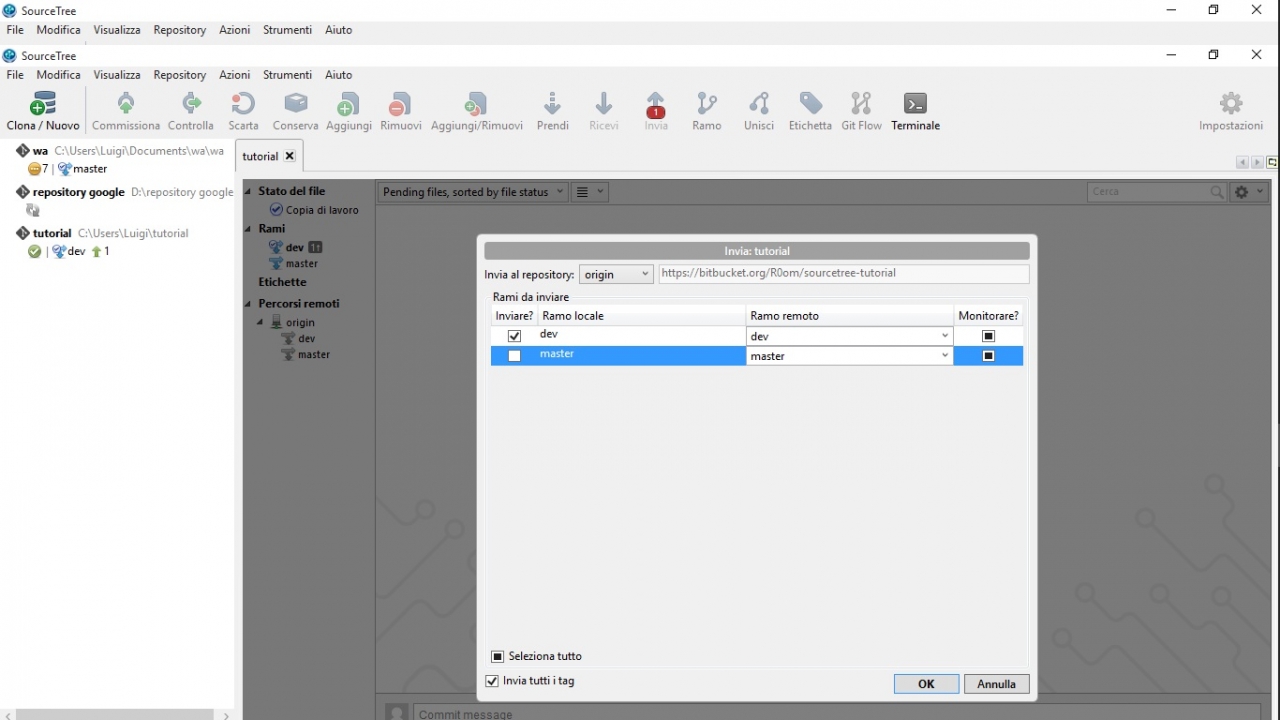Click the Ramo remoto column header
Image resolution: width=1280 pixels, height=720 pixels.
(849, 316)
